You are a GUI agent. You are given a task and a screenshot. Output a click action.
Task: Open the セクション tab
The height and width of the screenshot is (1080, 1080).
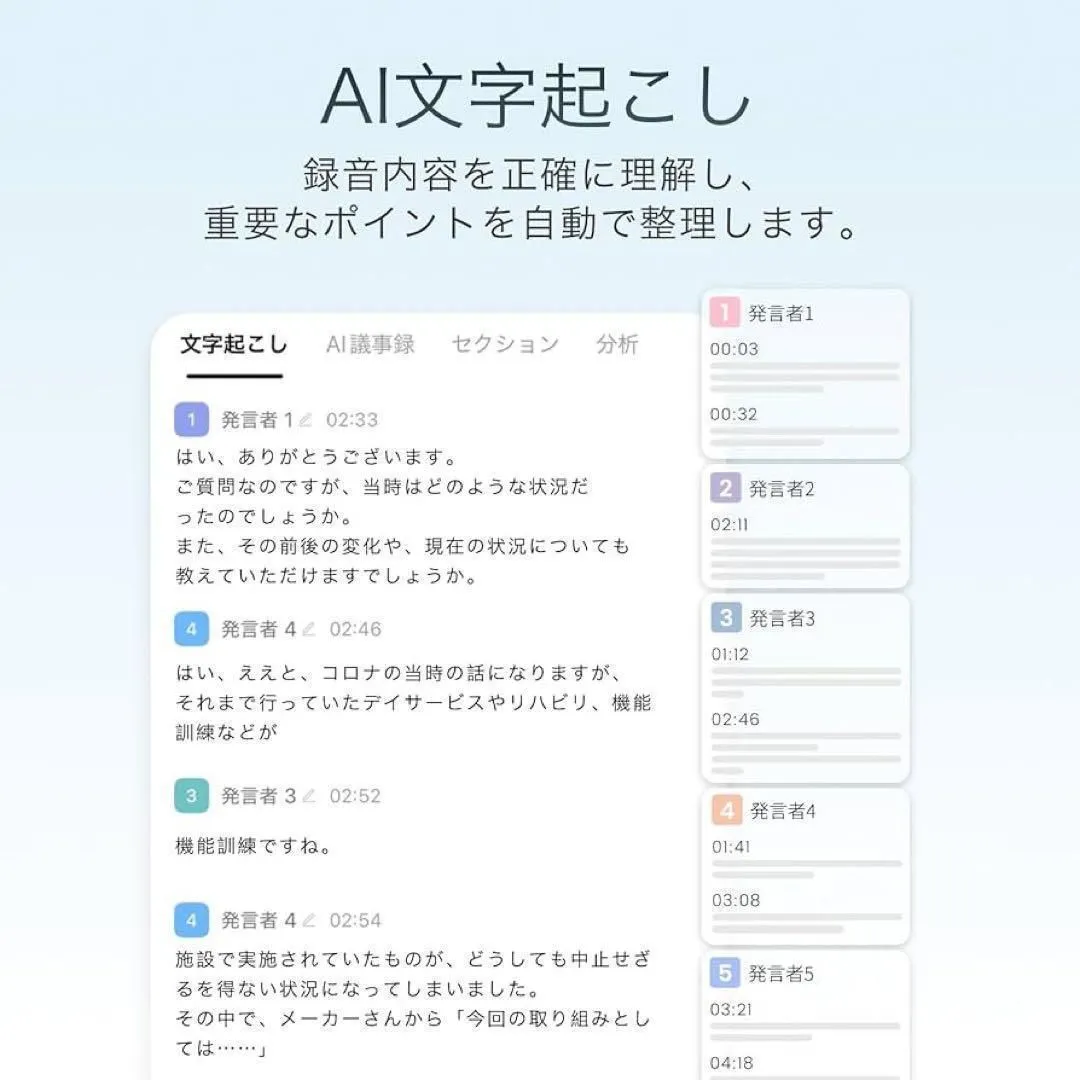coord(505,344)
